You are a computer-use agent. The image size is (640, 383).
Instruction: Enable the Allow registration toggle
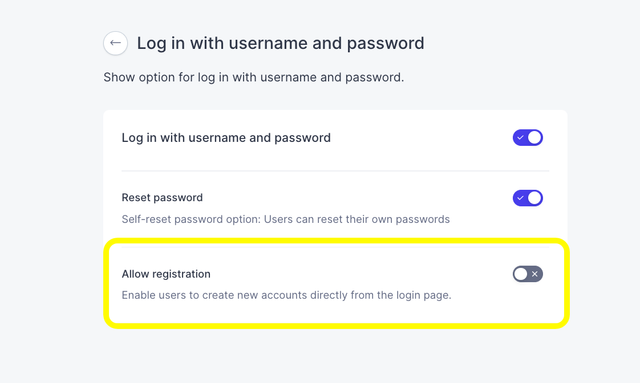[528, 274]
